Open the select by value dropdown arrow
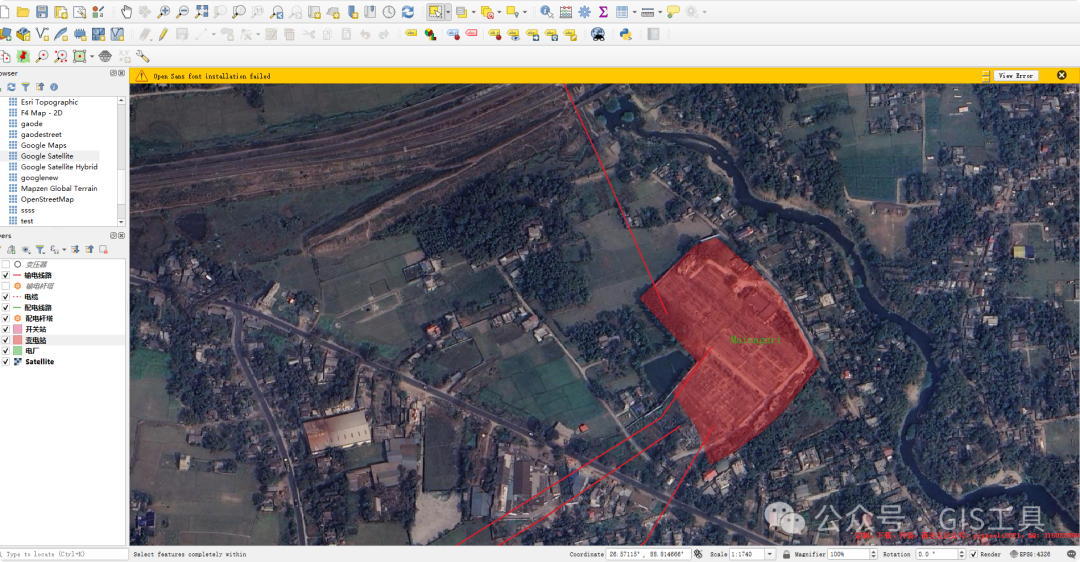Screen dimensions: 1080x562 click(x=473, y=12)
